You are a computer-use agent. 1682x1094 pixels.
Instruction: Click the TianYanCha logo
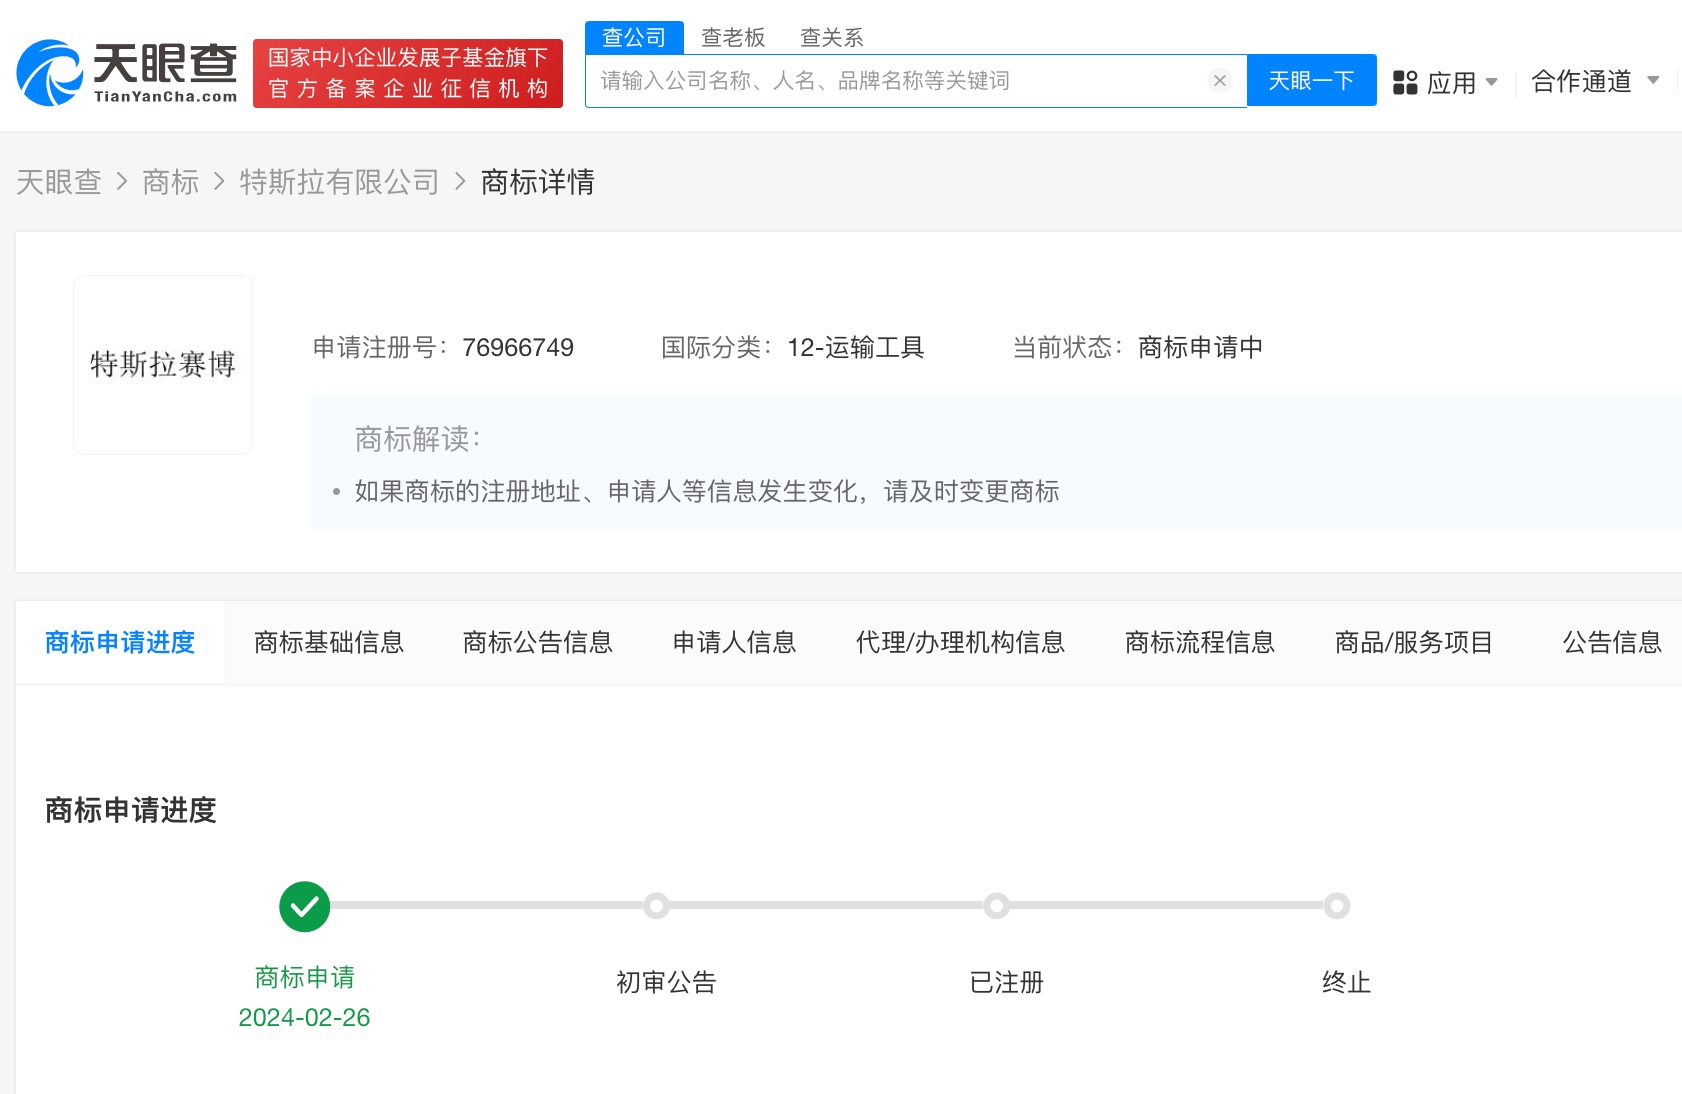click(127, 73)
